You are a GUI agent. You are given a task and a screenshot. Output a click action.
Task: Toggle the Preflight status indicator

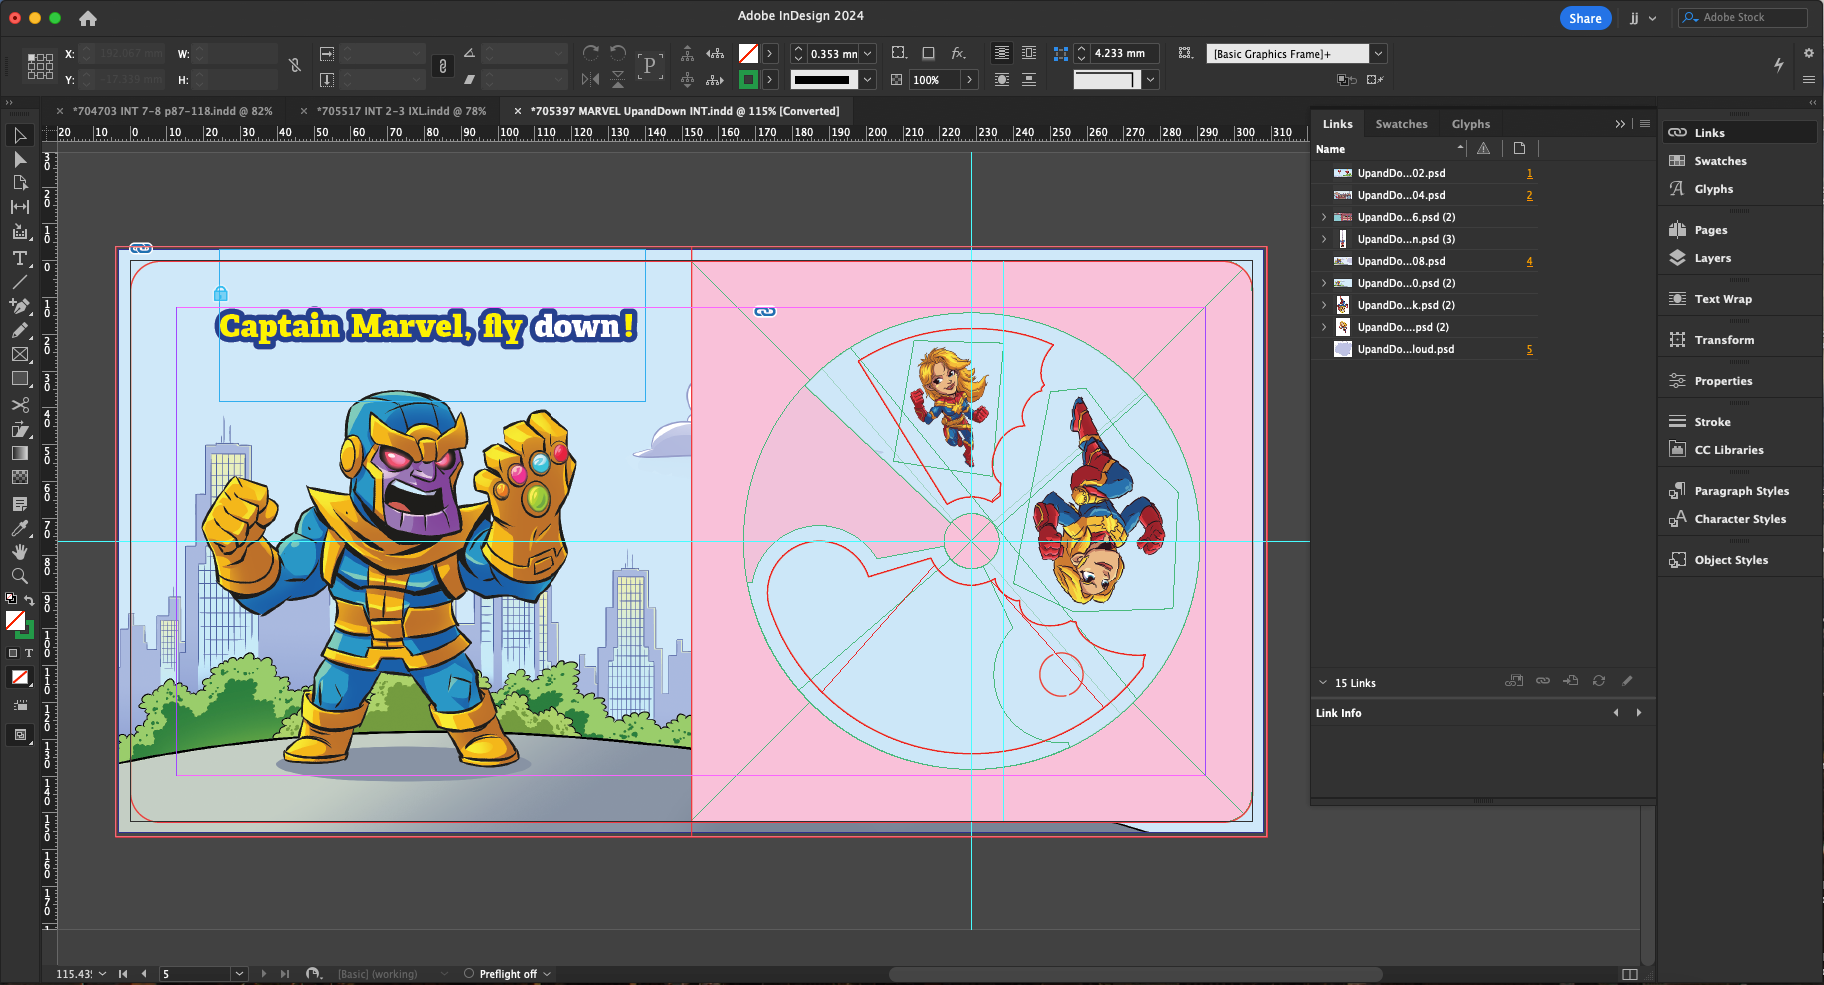[469, 973]
